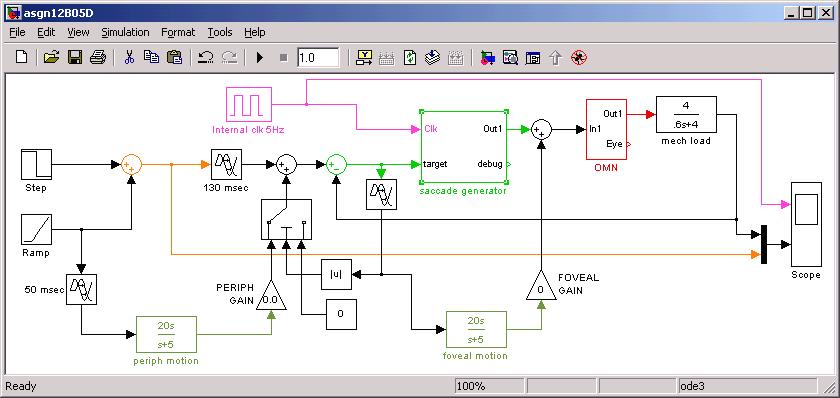Select the mech load transfer function block
This screenshot has width=840, height=398.
coord(686,114)
